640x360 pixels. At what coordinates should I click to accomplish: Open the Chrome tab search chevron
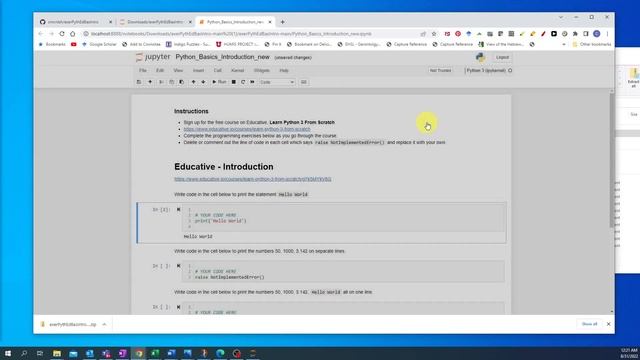(561, 17)
